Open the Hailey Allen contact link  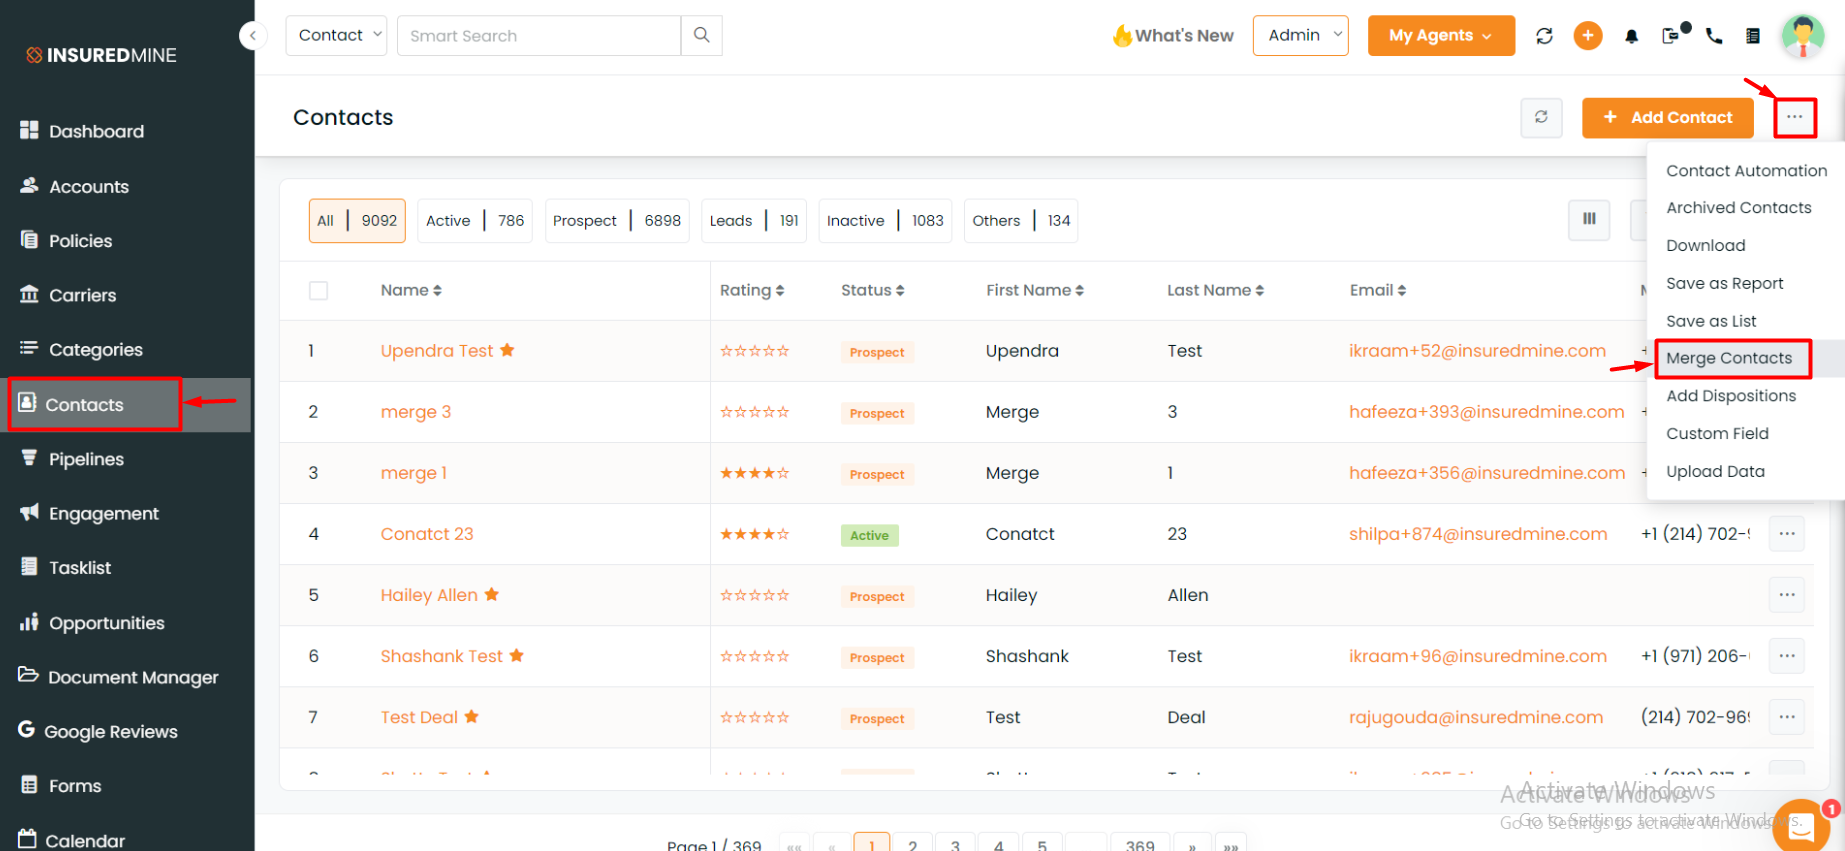[429, 595]
